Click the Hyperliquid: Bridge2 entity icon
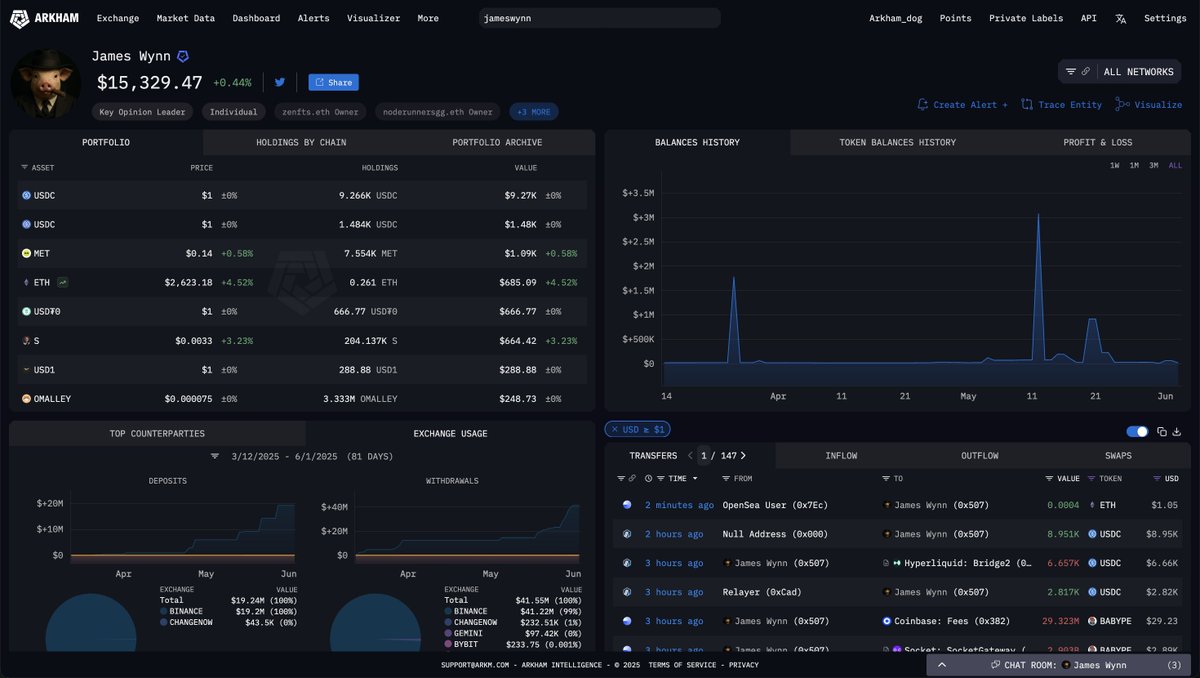The image size is (1200, 678). pyautogui.click(x=898, y=563)
